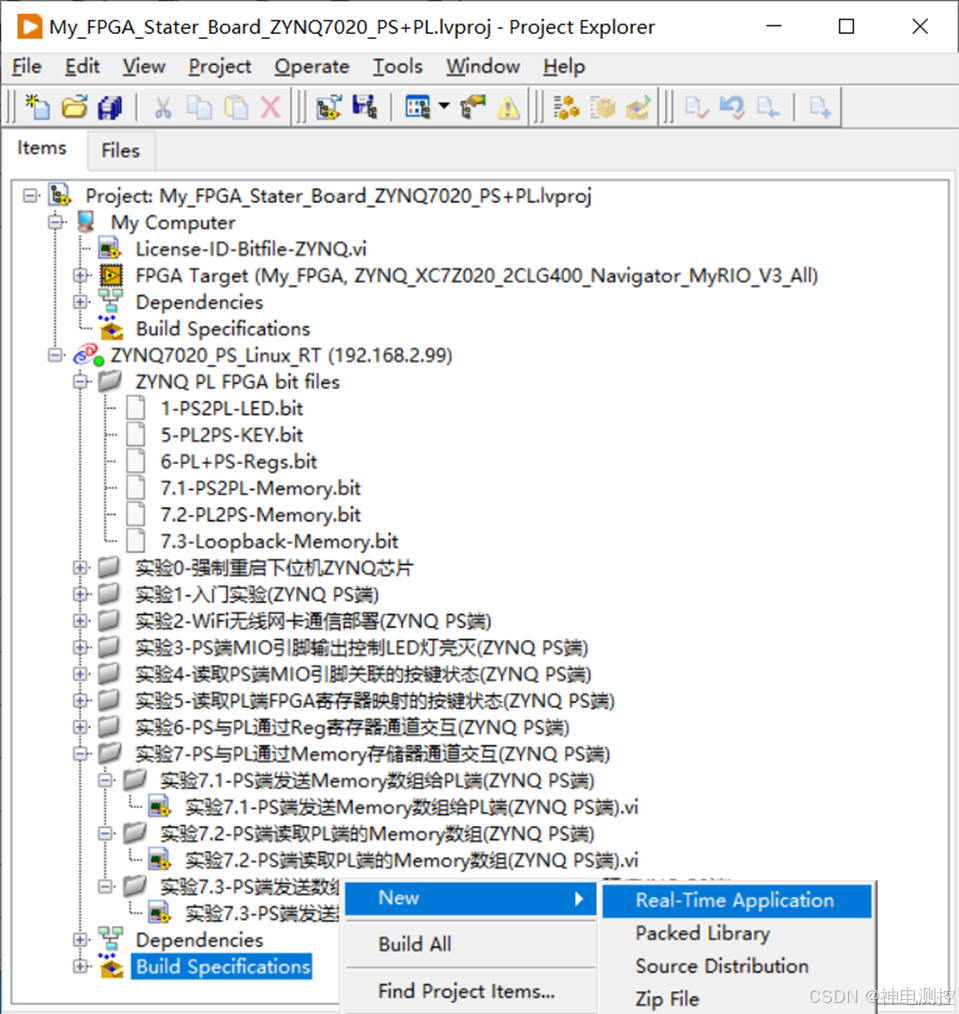Click the My Computer monitor icon

coord(85,222)
